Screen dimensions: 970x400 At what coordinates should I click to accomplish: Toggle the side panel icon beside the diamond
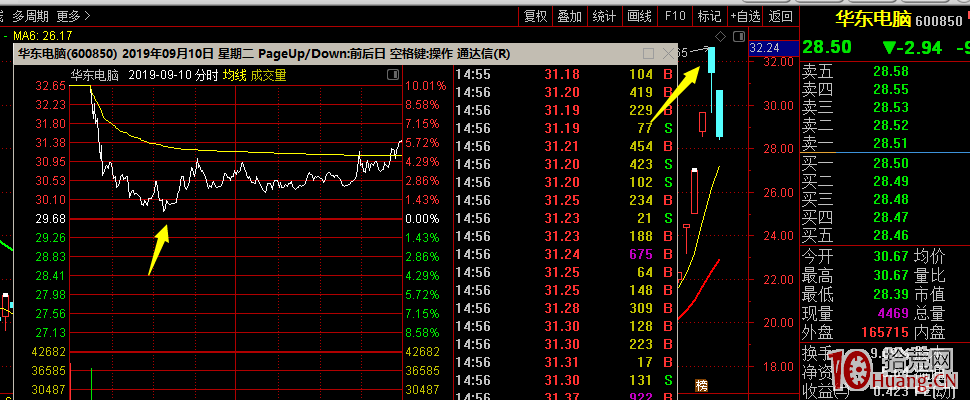coord(739,36)
